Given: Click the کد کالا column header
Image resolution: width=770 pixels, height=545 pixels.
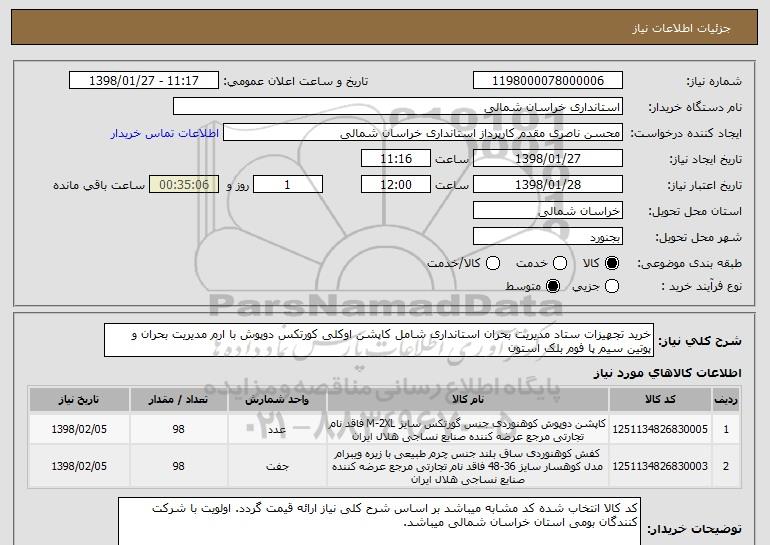Looking at the screenshot, I should (x=660, y=400).
